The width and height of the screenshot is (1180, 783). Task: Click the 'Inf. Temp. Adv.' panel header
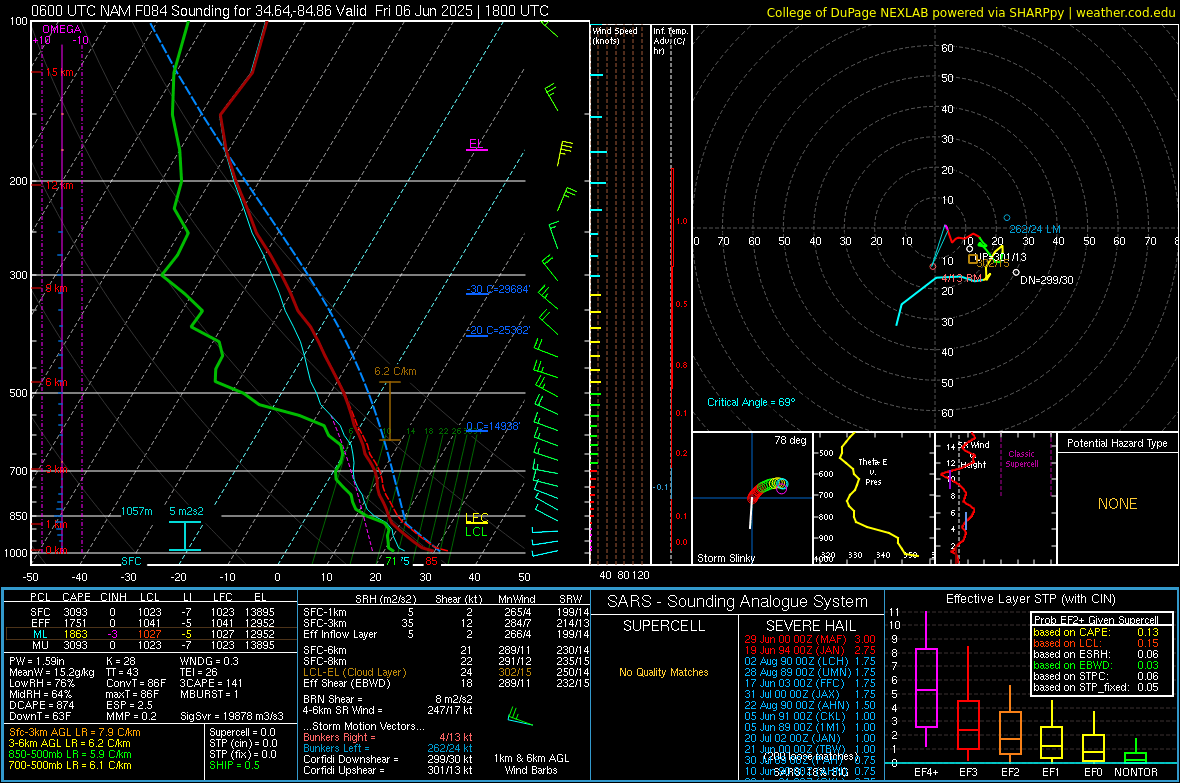click(x=670, y=41)
